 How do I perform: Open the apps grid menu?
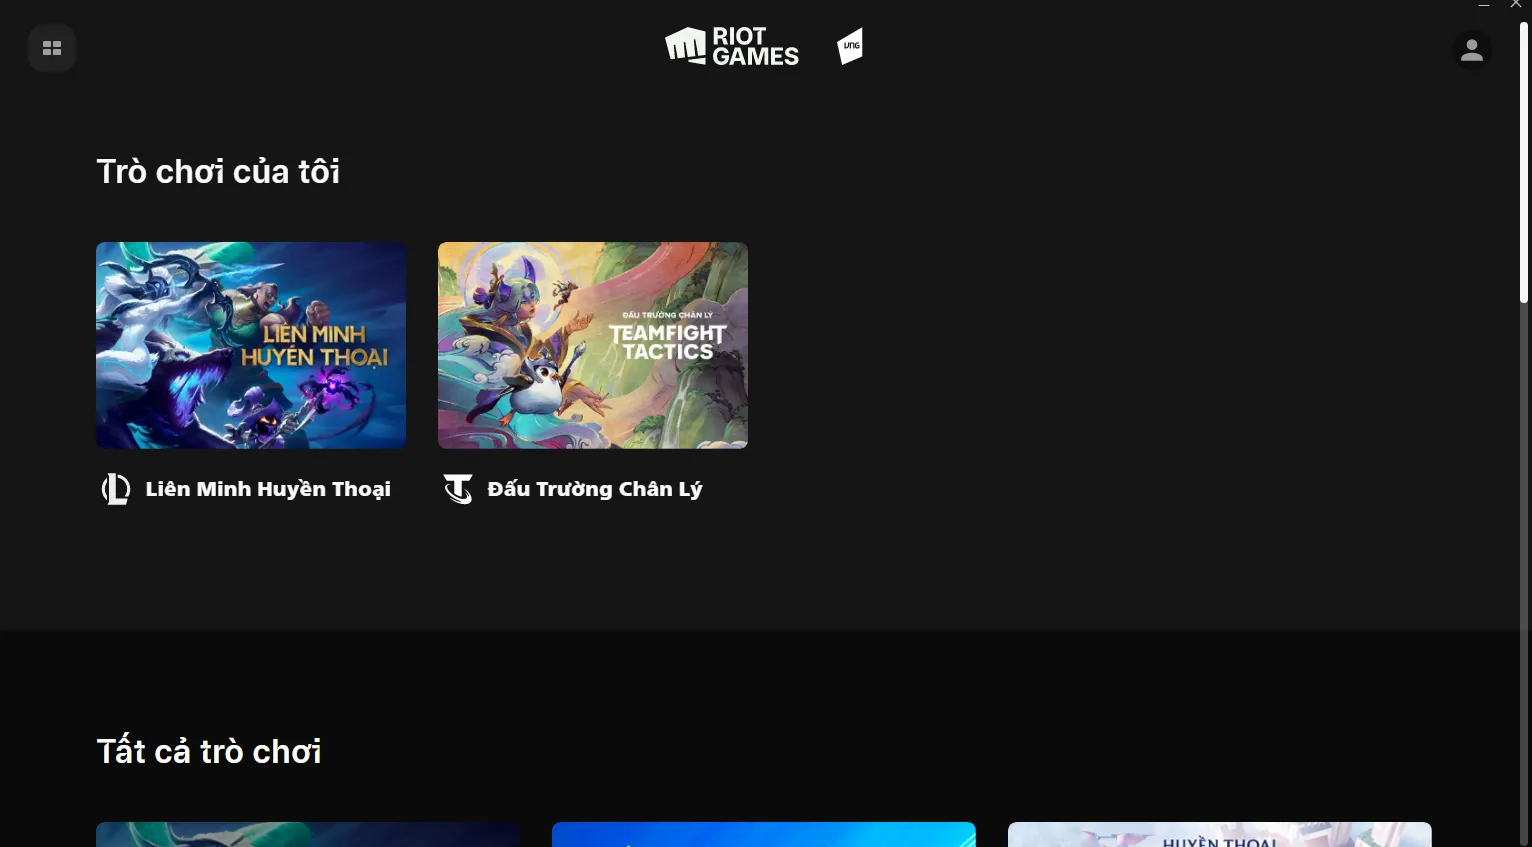coord(52,47)
